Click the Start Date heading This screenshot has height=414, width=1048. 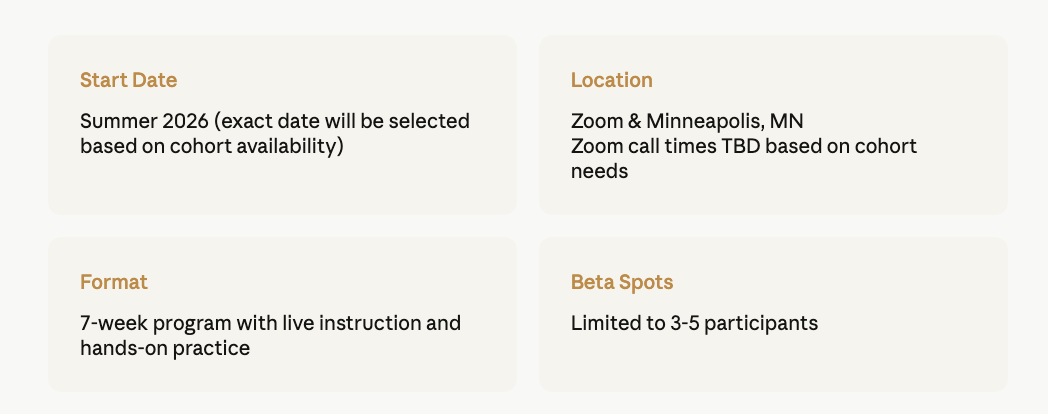(128, 80)
